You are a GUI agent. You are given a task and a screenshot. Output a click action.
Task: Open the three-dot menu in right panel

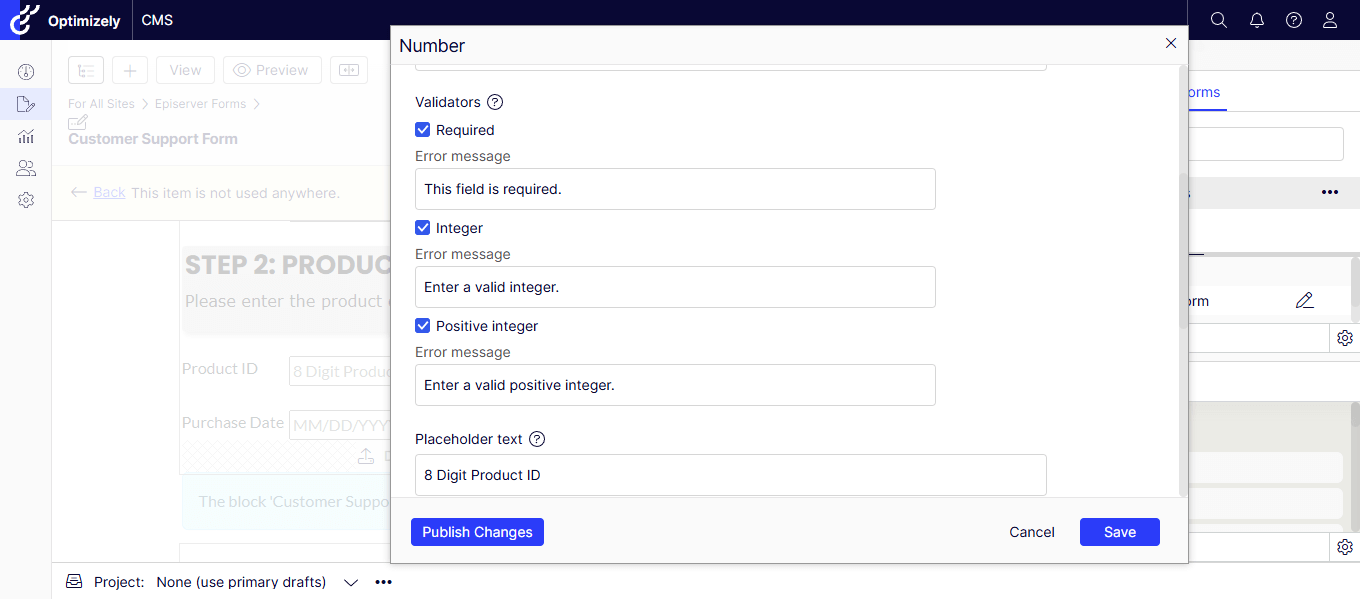point(1329,192)
